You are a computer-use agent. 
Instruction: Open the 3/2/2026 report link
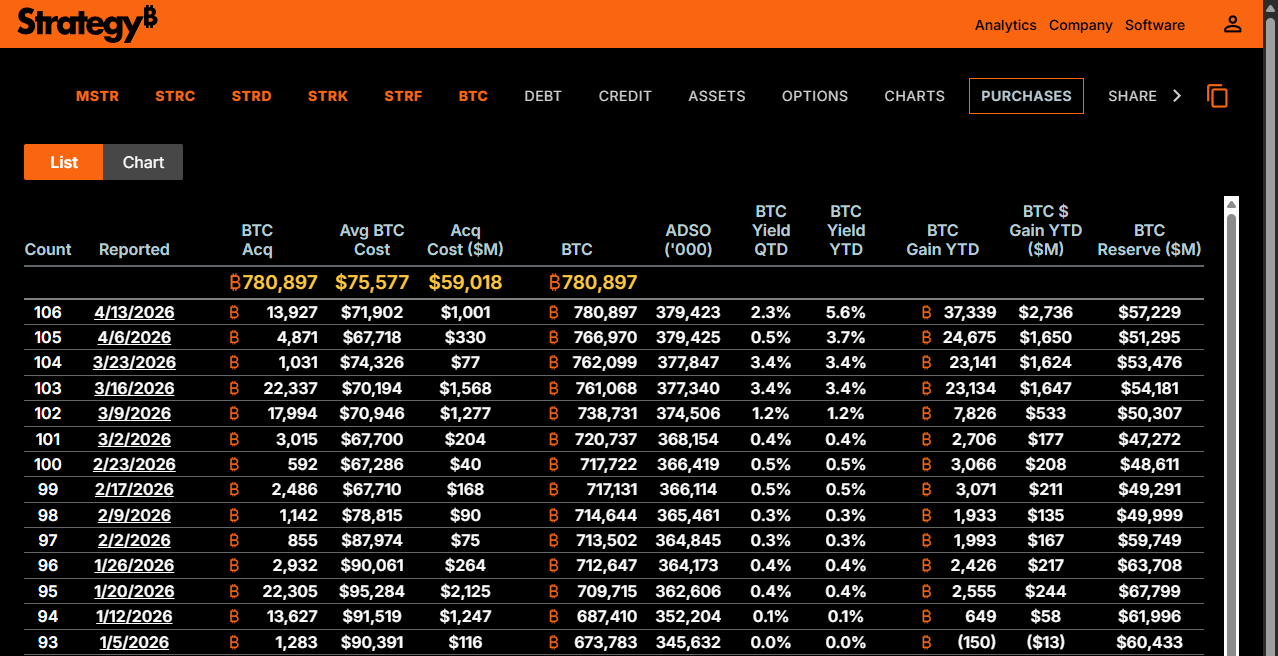coord(134,439)
